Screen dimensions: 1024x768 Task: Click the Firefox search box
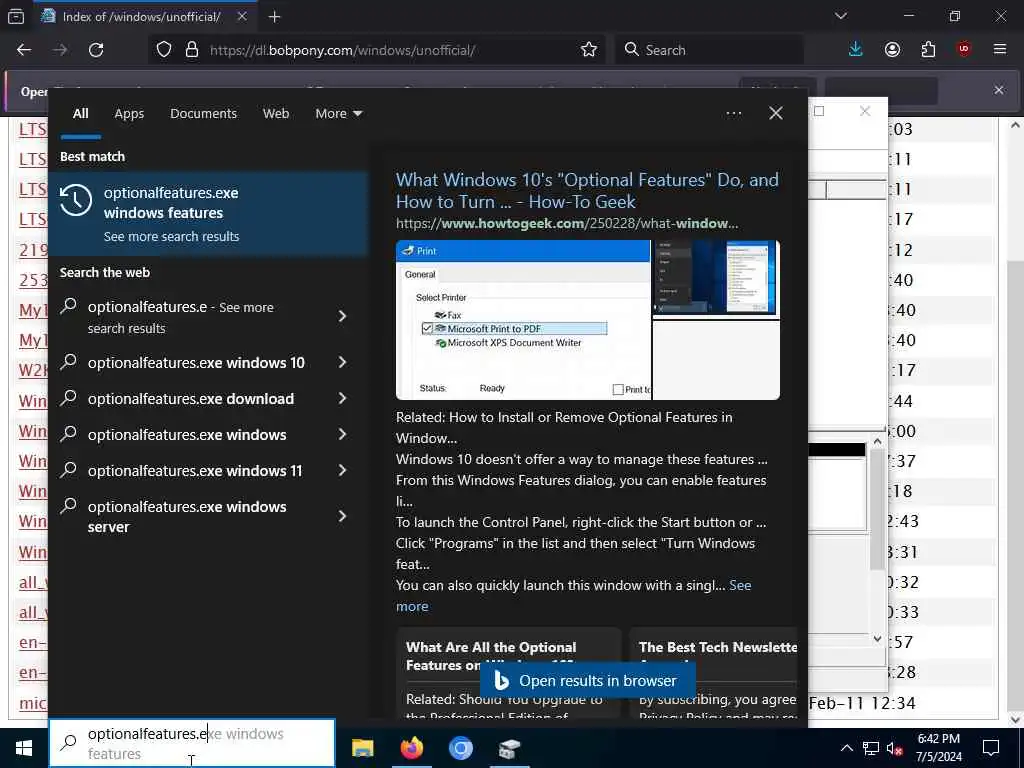click(x=709, y=50)
